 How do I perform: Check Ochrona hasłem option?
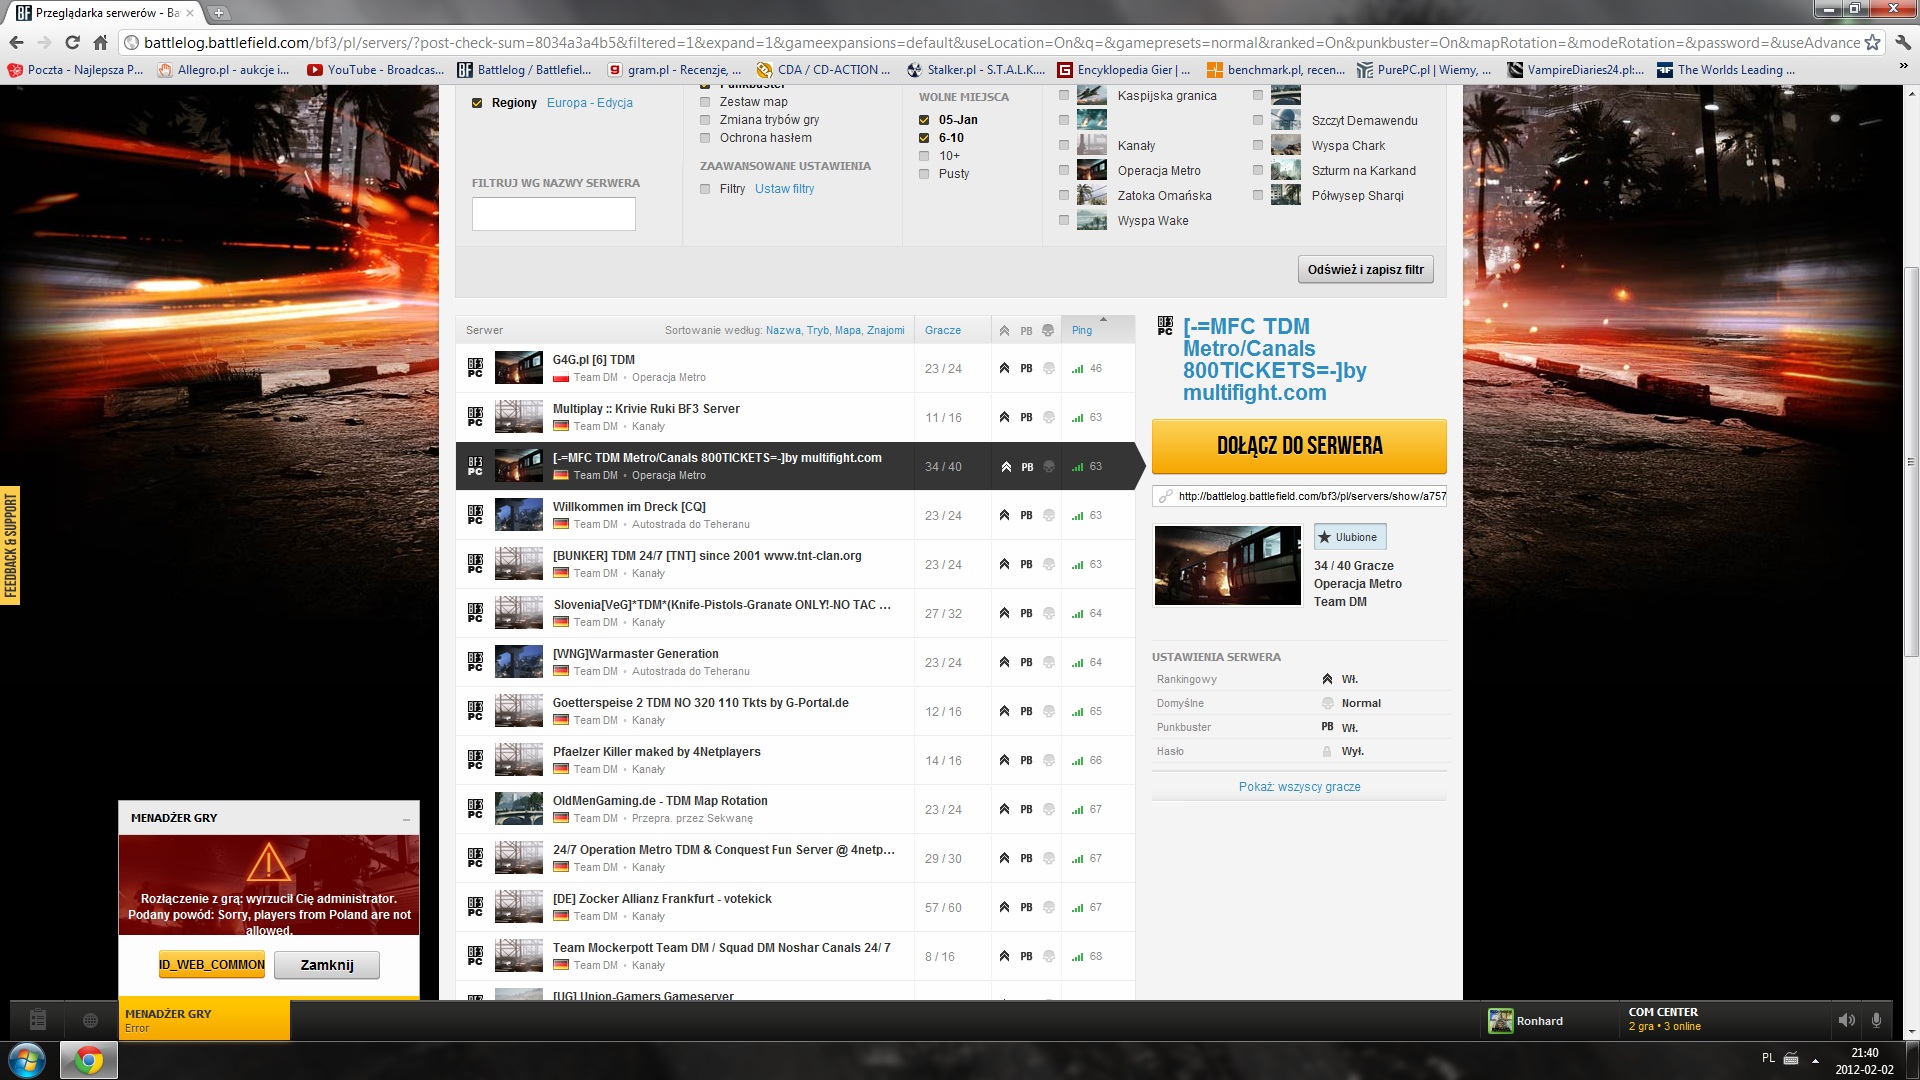(705, 138)
